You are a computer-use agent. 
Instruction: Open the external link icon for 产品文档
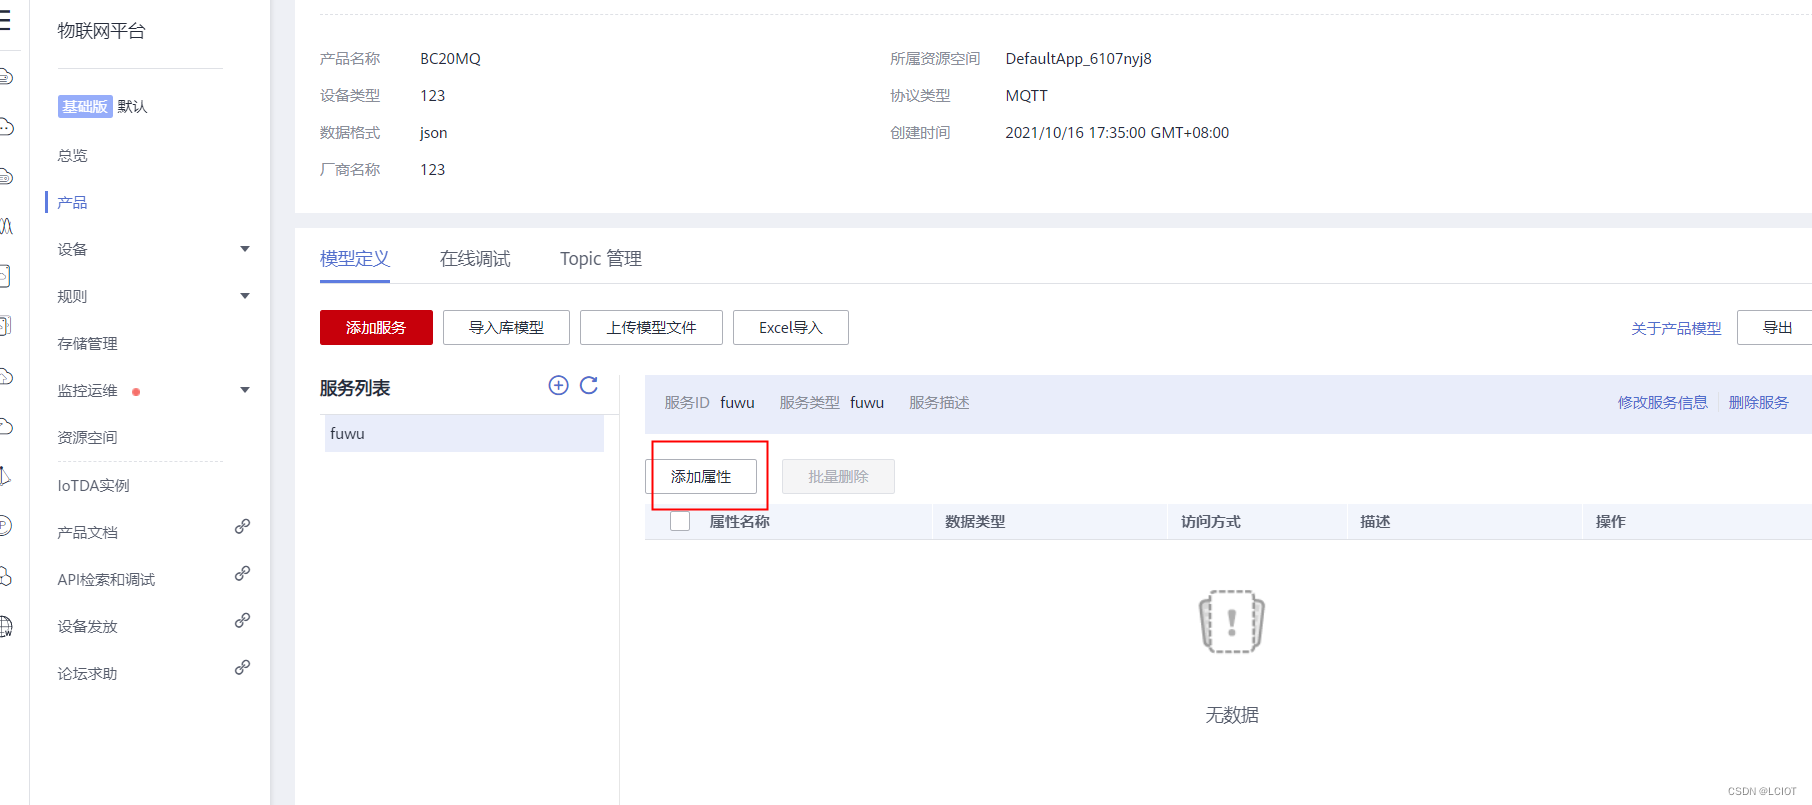click(242, 526)
